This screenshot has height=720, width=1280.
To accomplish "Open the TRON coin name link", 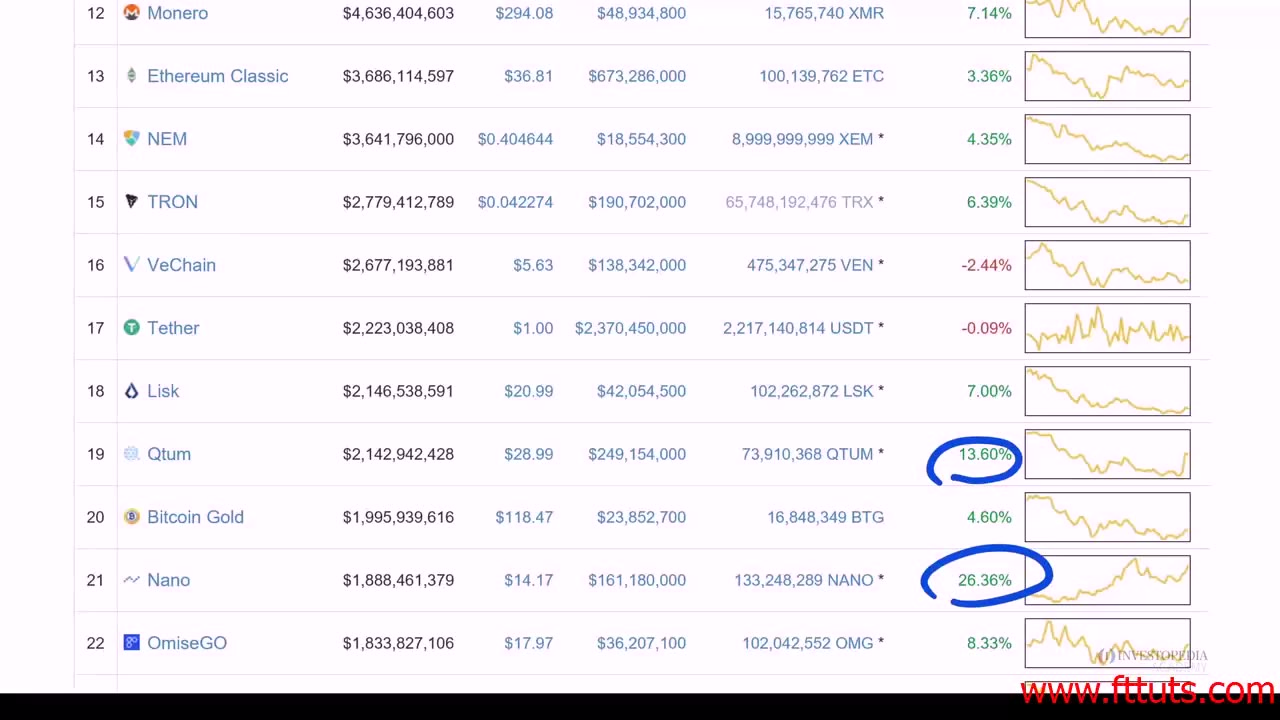I will point(172,202).
